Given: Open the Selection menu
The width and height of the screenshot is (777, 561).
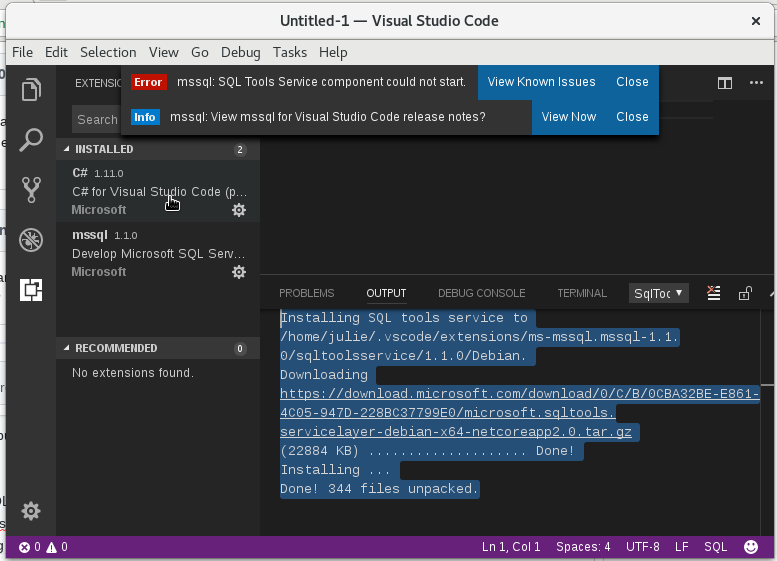Looking at the screenshot, I should (x=108, y=52).
